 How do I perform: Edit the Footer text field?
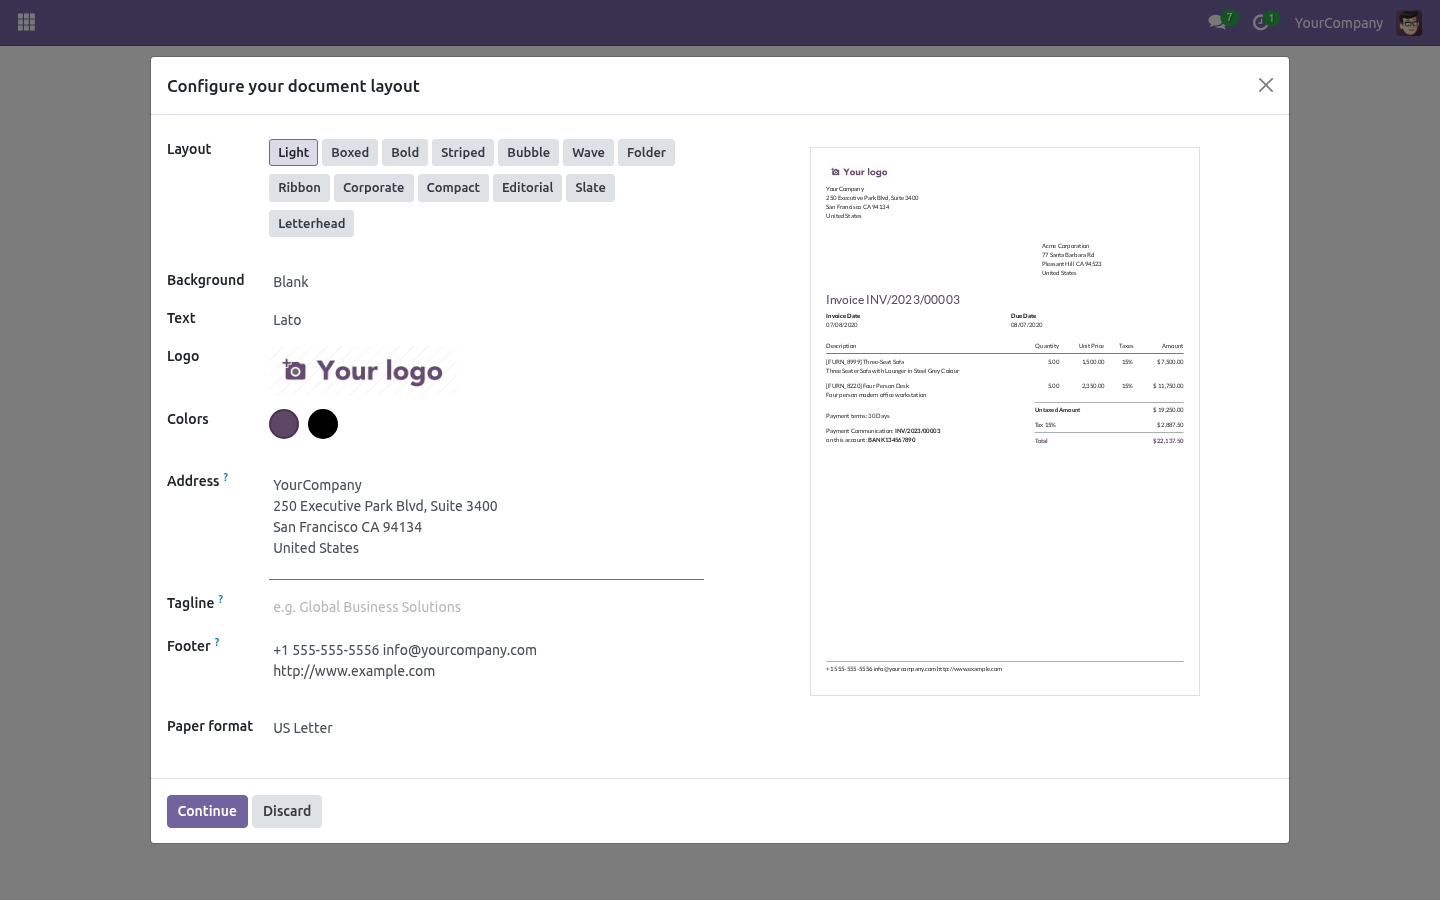[486, 660]
